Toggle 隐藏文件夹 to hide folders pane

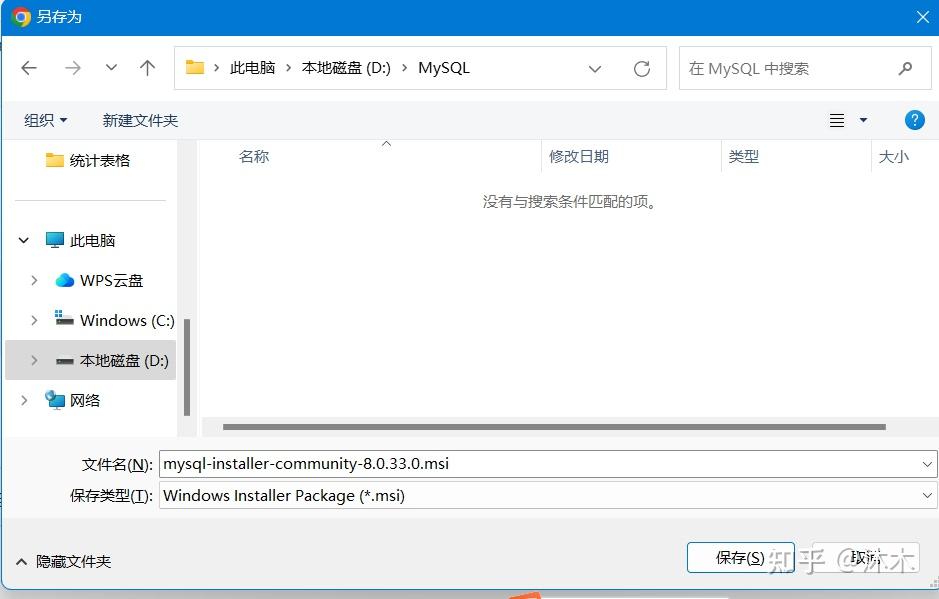click(63, 561)
